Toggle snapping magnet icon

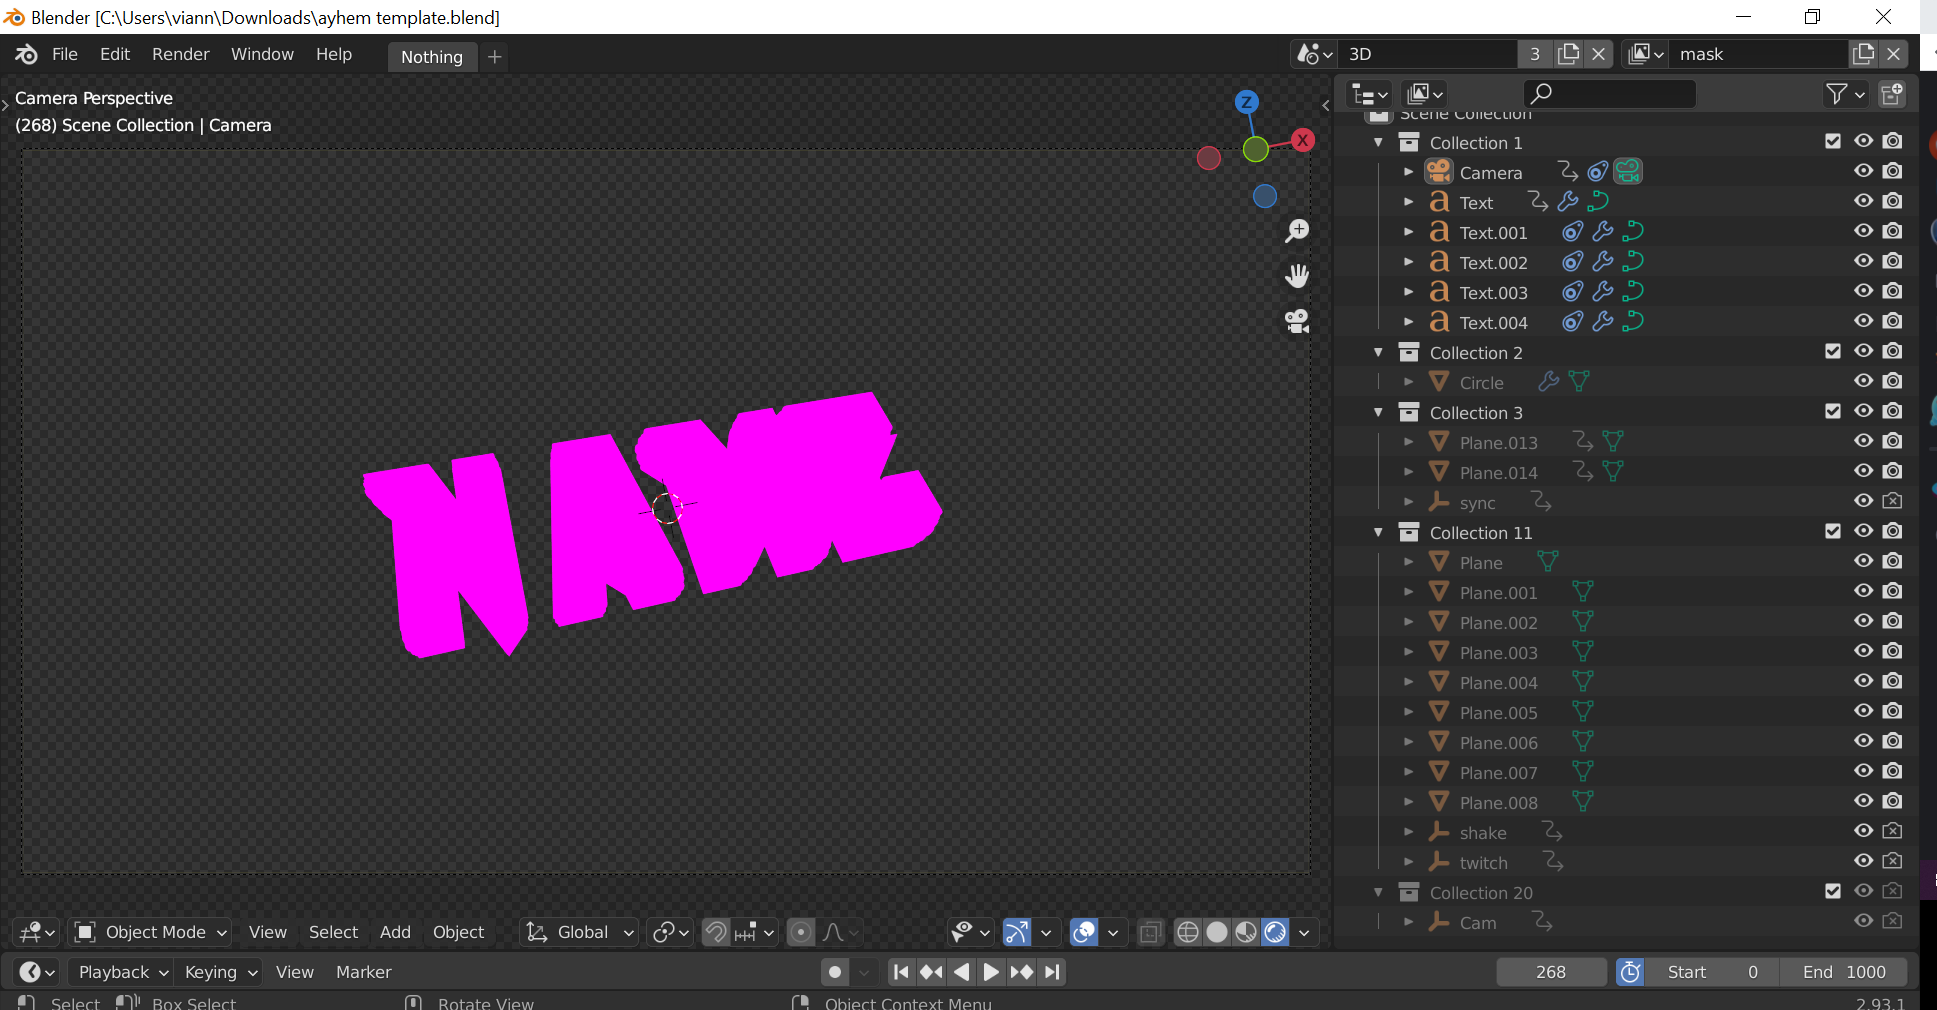[716, 932]
